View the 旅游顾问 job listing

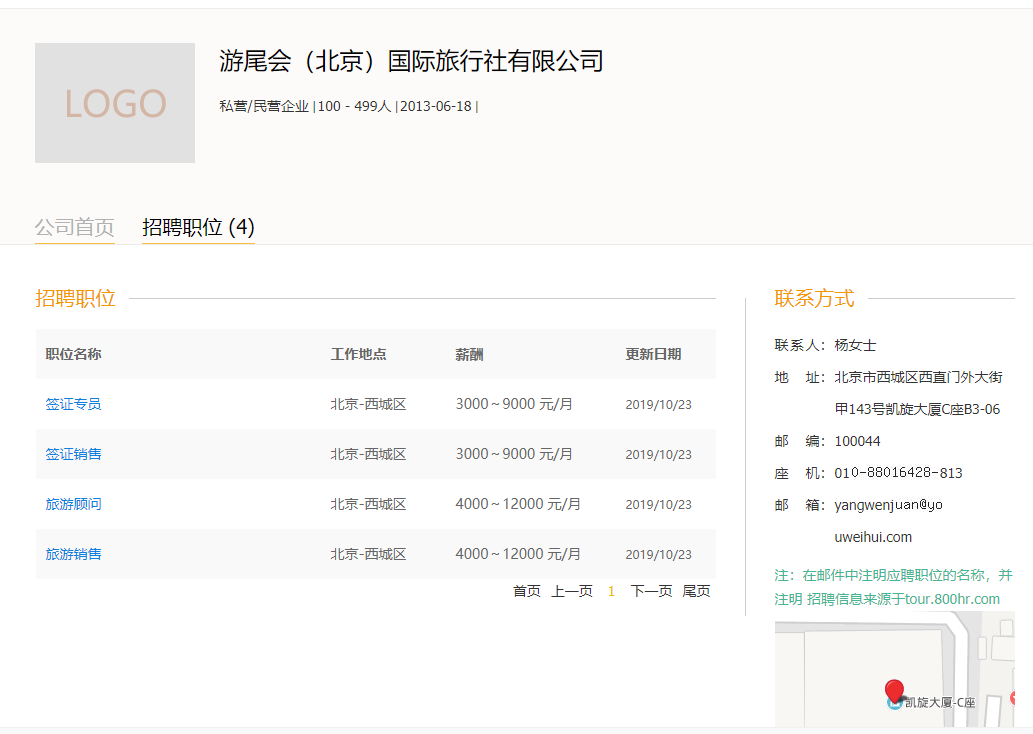pos(73,504)
